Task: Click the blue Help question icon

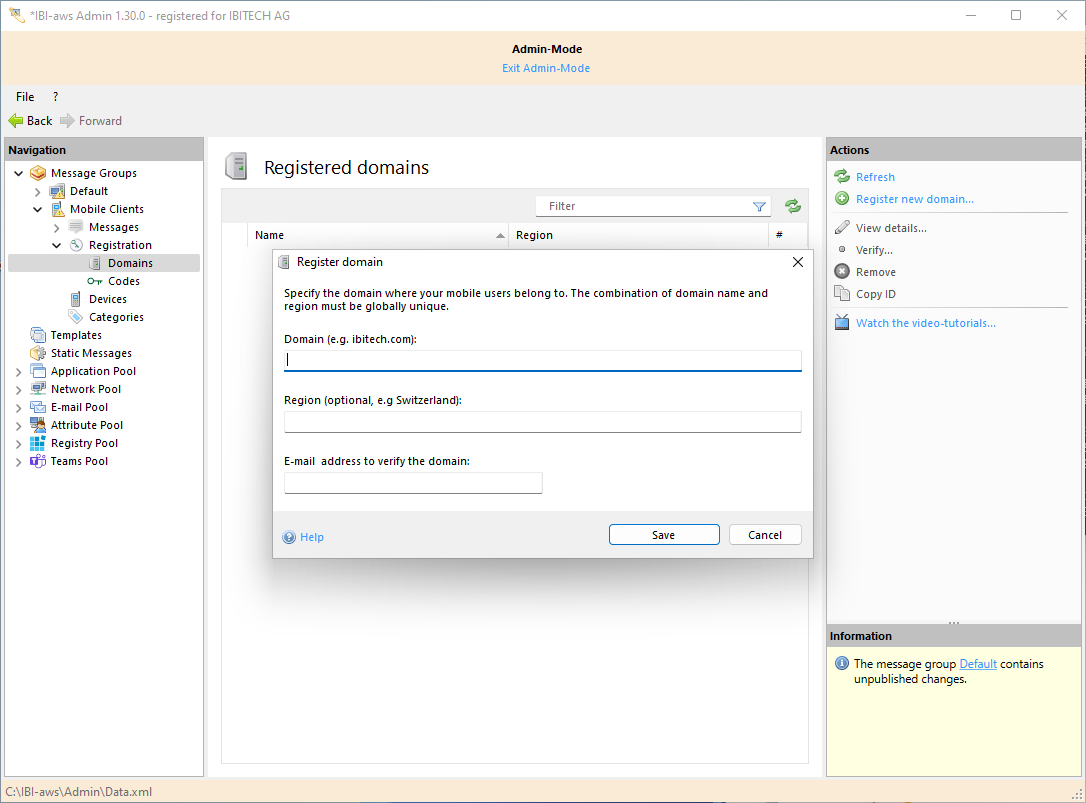Action: point(290,537)
